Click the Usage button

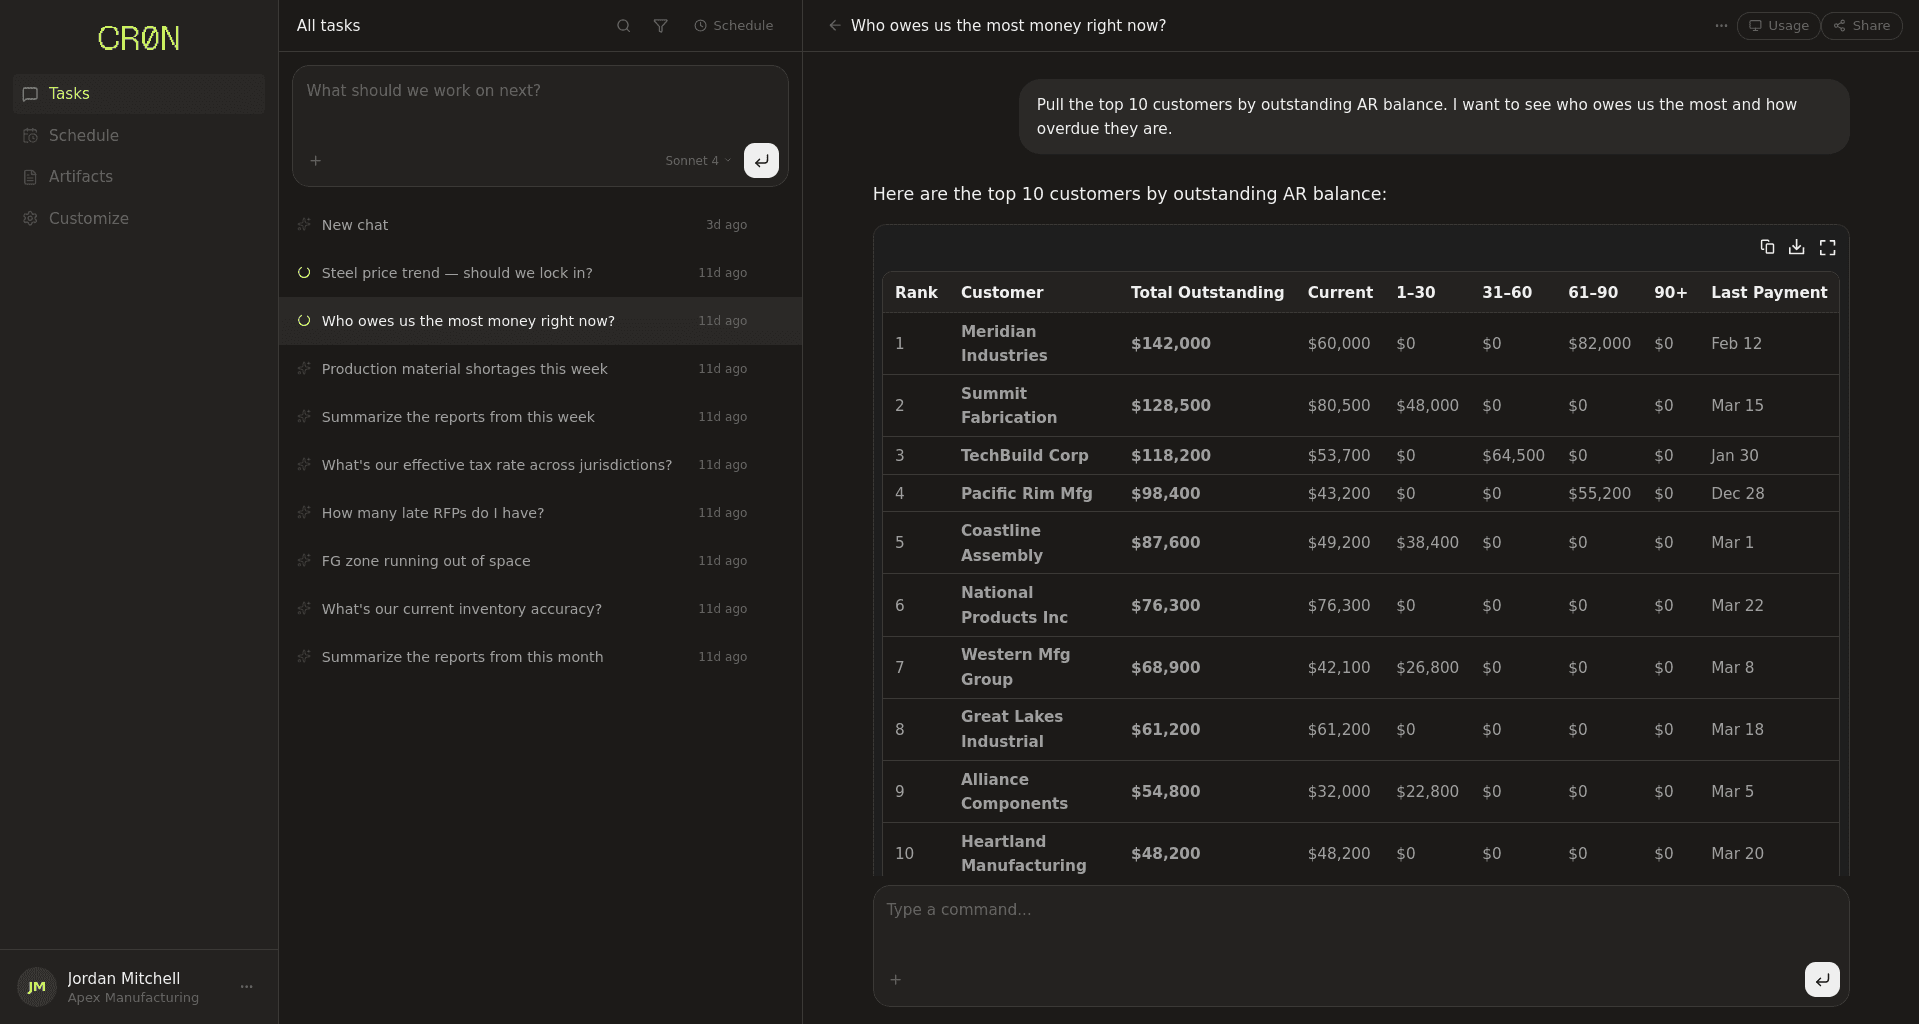[x=1778, y=26]
